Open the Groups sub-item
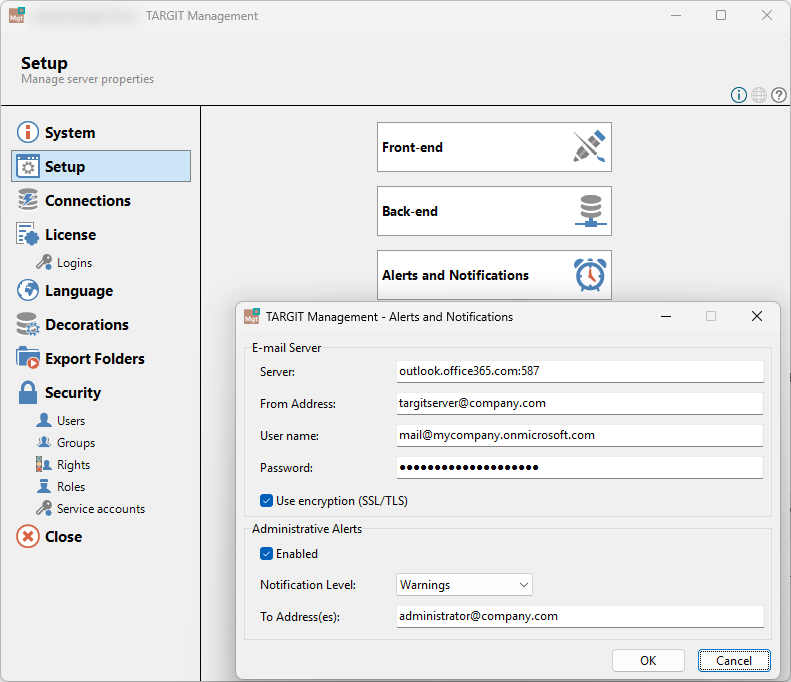 point(76,442)
